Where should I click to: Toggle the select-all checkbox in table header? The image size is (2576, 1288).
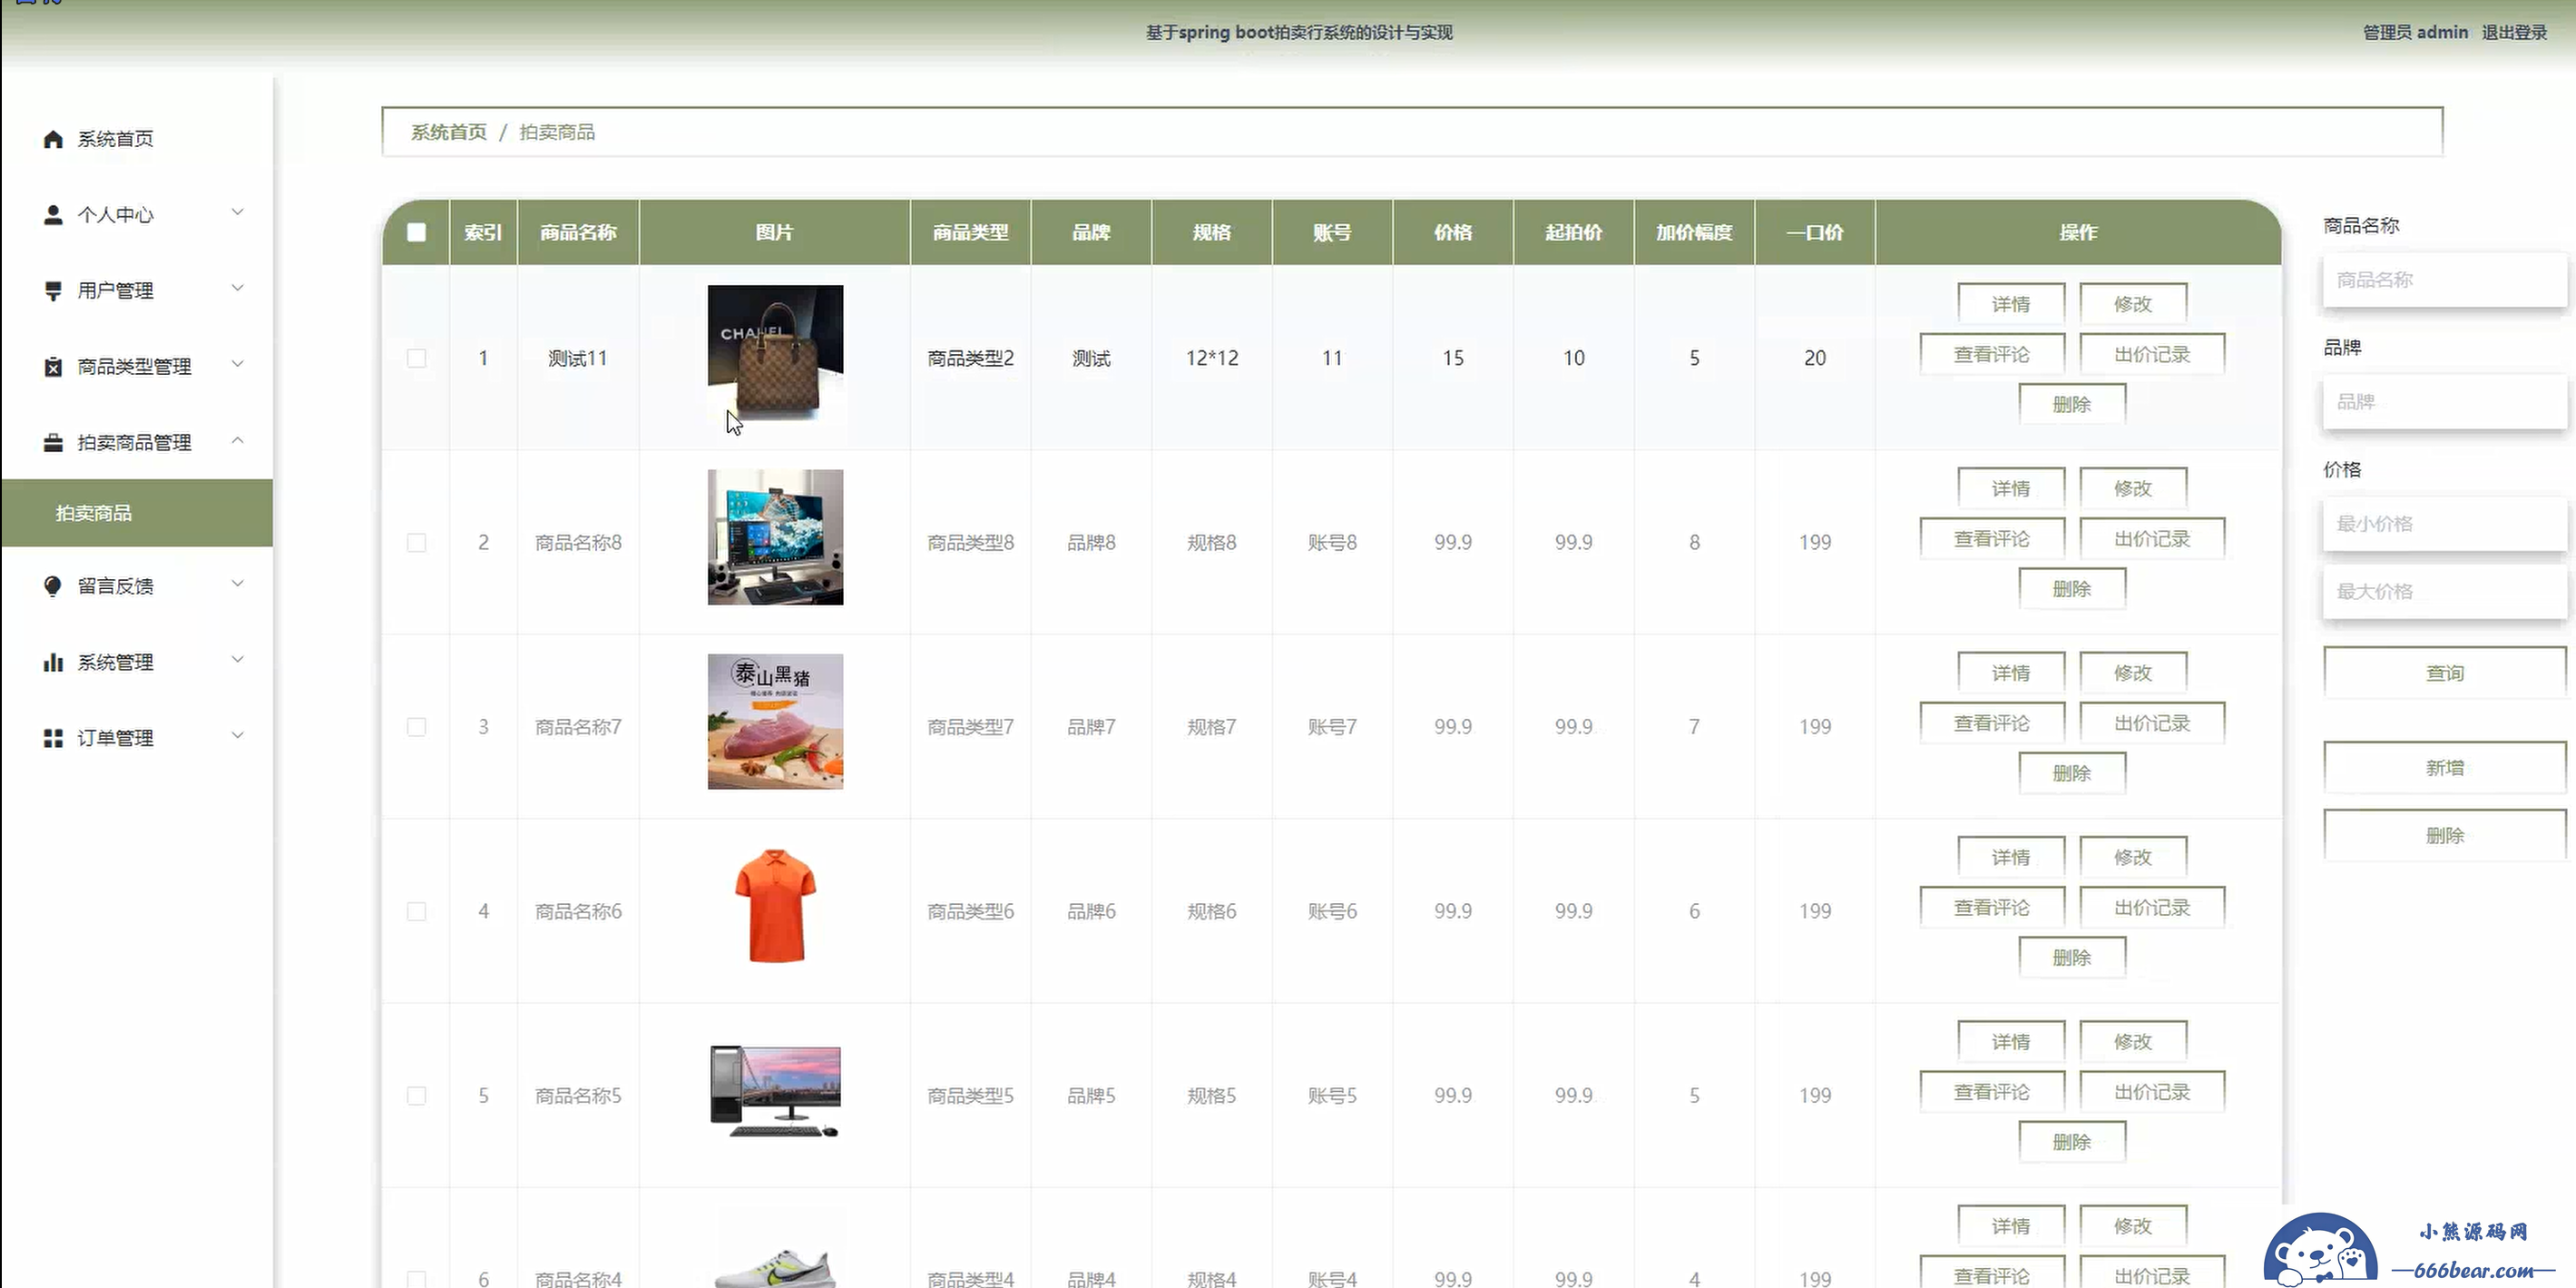tap(417, 232)
